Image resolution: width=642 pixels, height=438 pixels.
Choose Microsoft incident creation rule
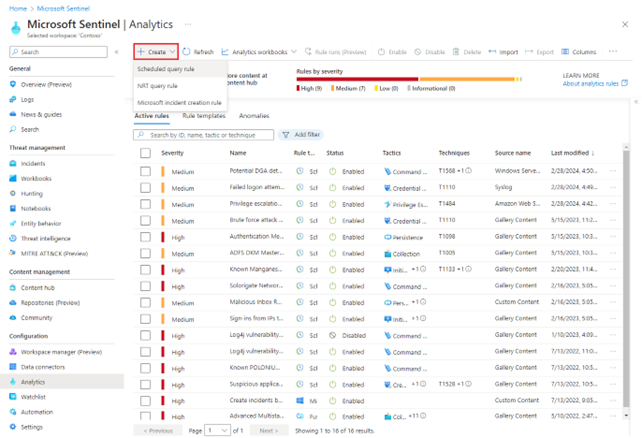point(181,102)
